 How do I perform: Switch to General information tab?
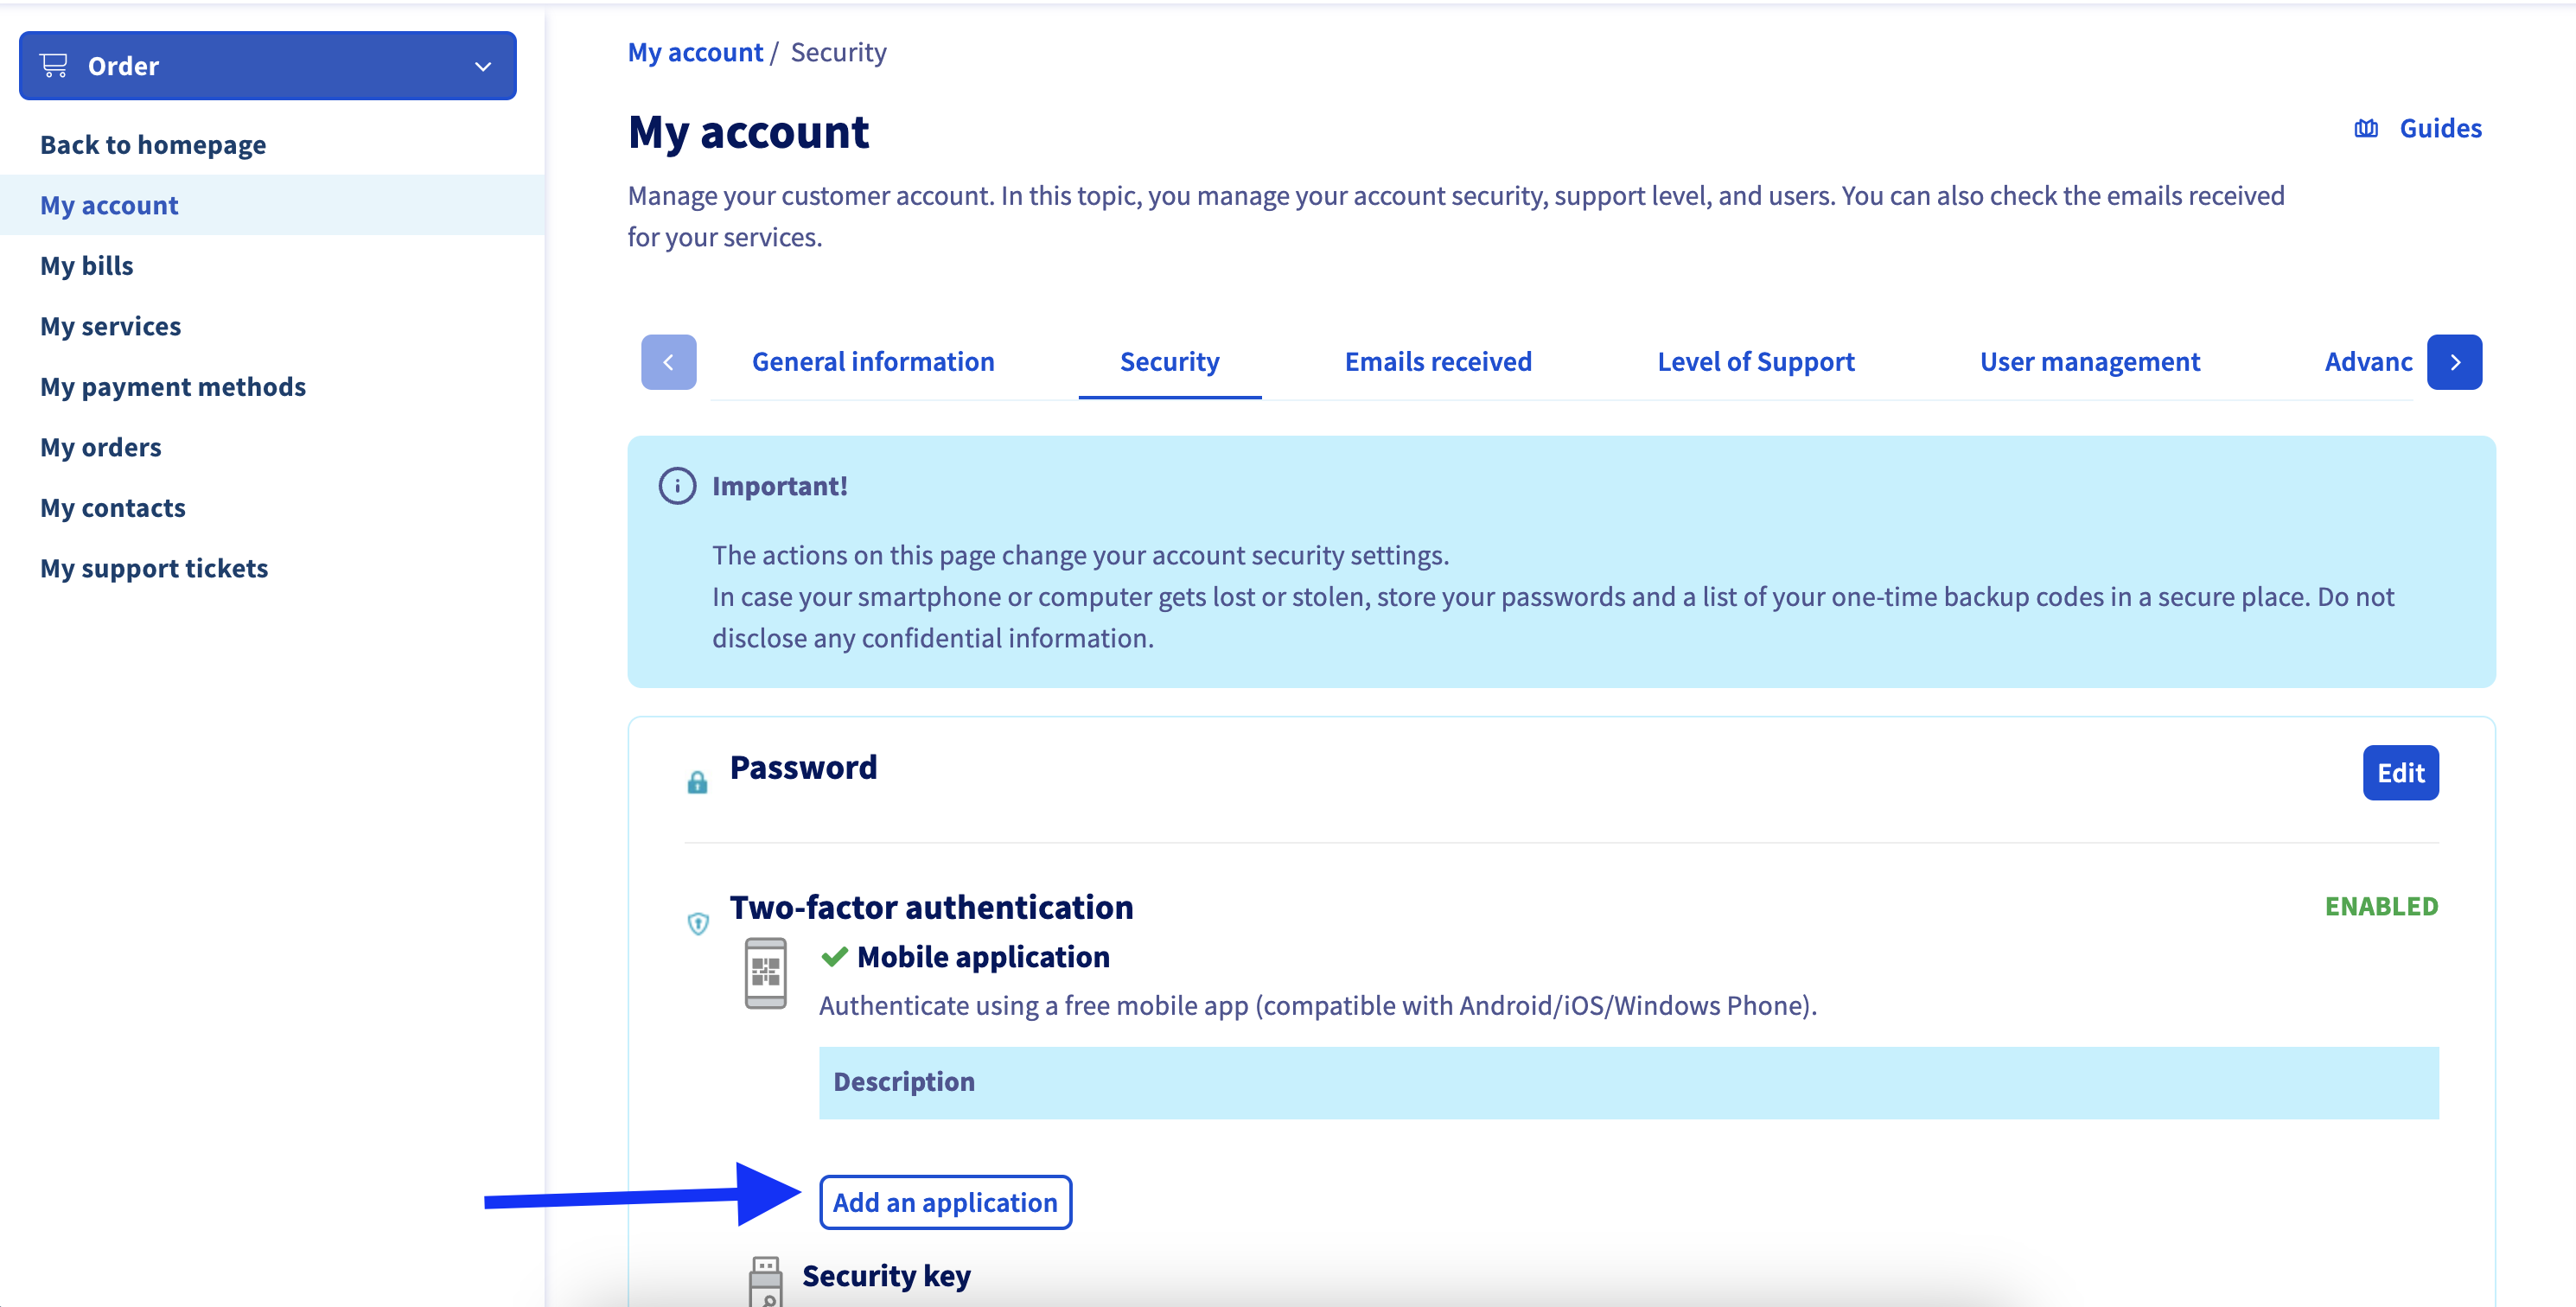(872, 362)
